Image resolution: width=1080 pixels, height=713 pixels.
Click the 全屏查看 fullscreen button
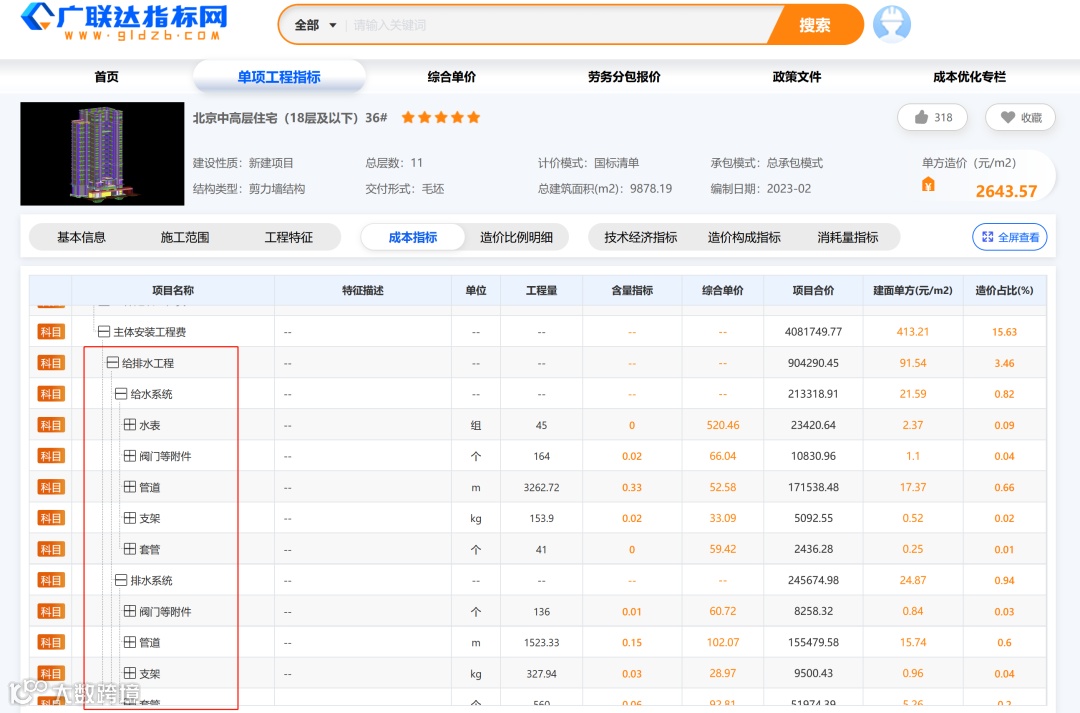point(1010,237)
